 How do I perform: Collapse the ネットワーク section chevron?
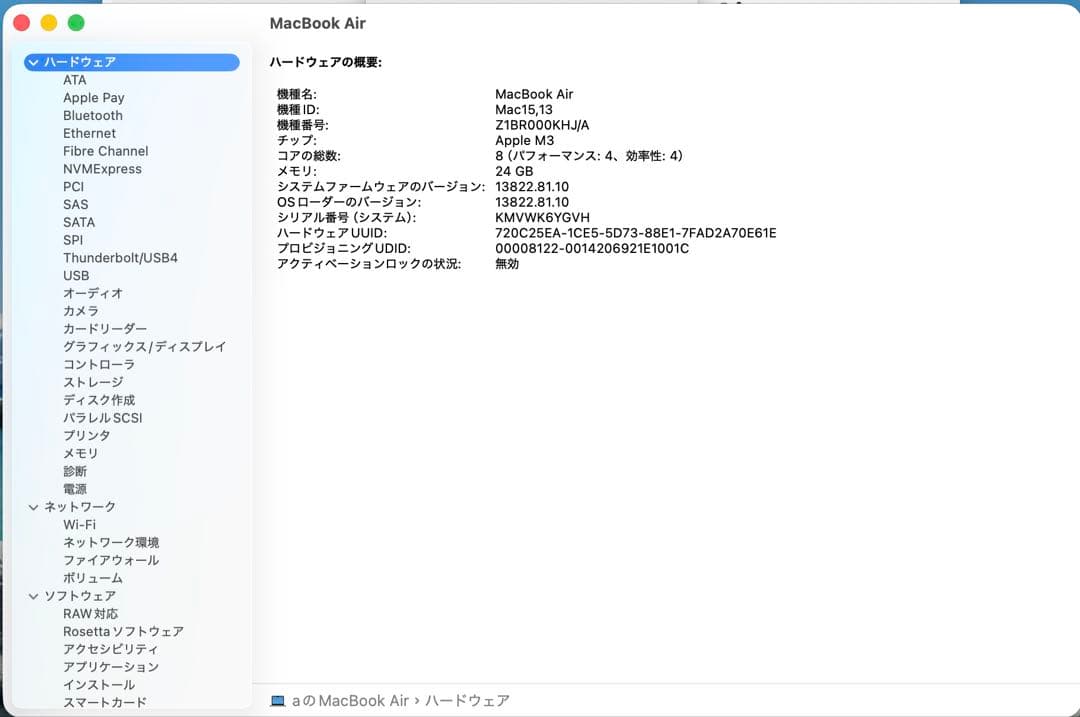point(33,507)
